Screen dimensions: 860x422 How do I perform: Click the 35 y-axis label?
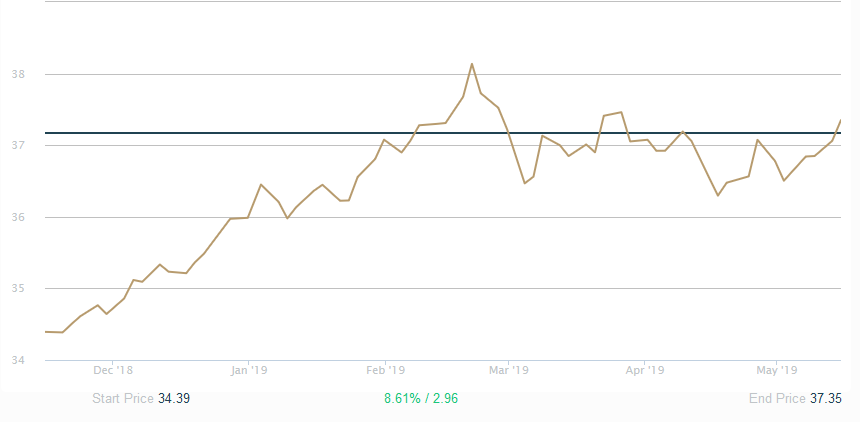tap(18, 289)
